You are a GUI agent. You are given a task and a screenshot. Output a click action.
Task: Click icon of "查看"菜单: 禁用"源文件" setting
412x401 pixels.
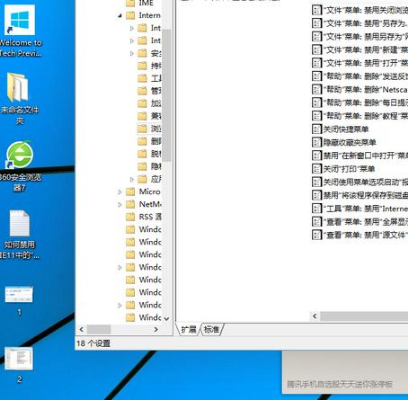point(316,235)
